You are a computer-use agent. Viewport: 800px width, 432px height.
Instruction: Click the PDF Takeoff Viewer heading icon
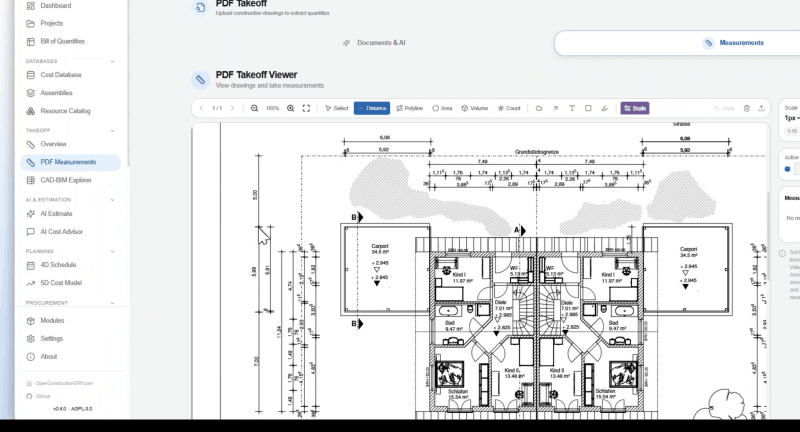tap(201, 80)
